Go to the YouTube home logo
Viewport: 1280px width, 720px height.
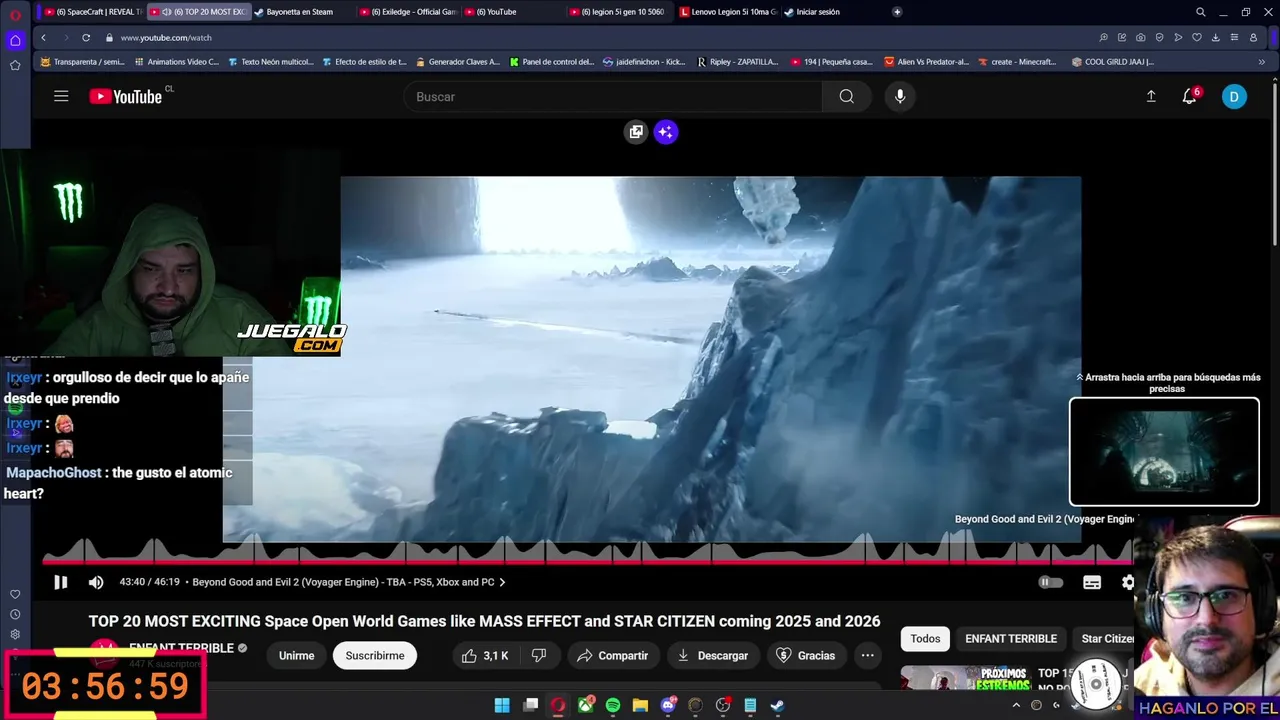pyautogui.click(x=126, y=96)
